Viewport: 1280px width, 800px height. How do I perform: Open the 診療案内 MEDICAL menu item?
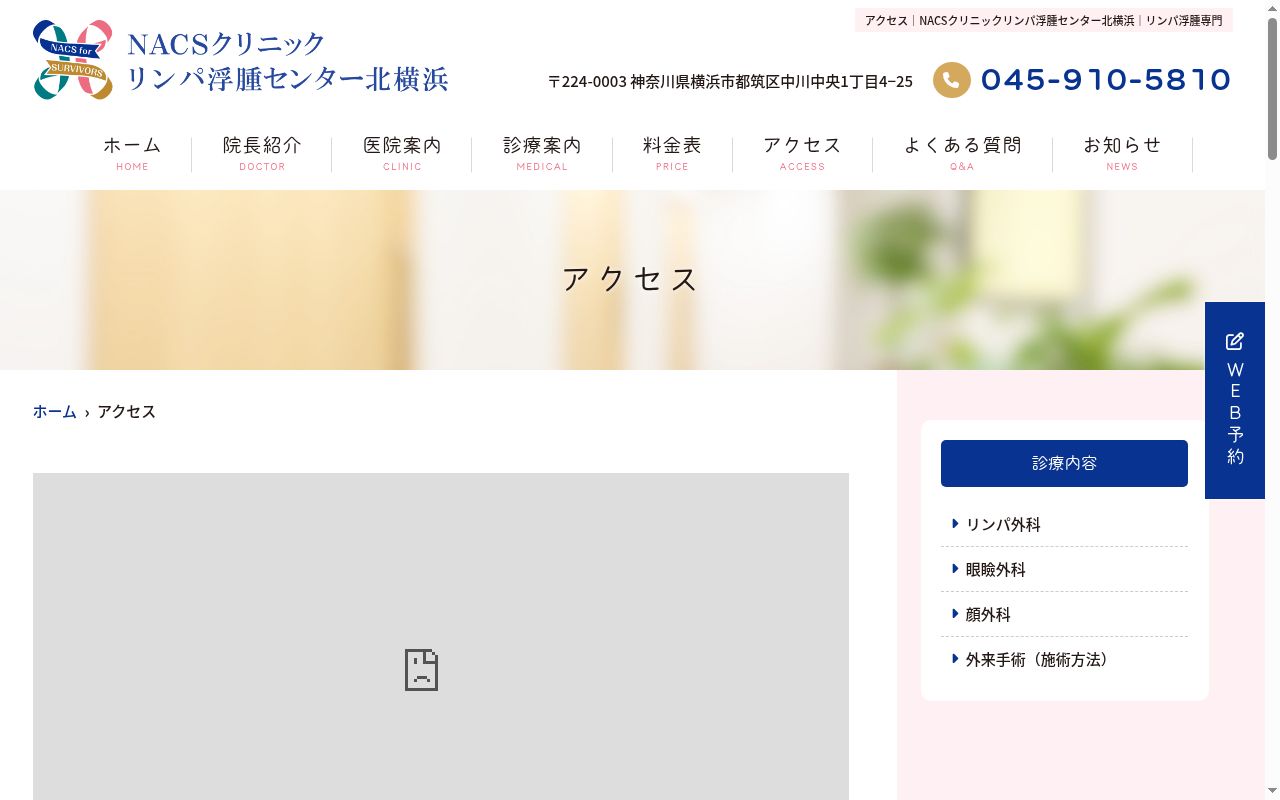pyautogui.click(x=542, y=153)
